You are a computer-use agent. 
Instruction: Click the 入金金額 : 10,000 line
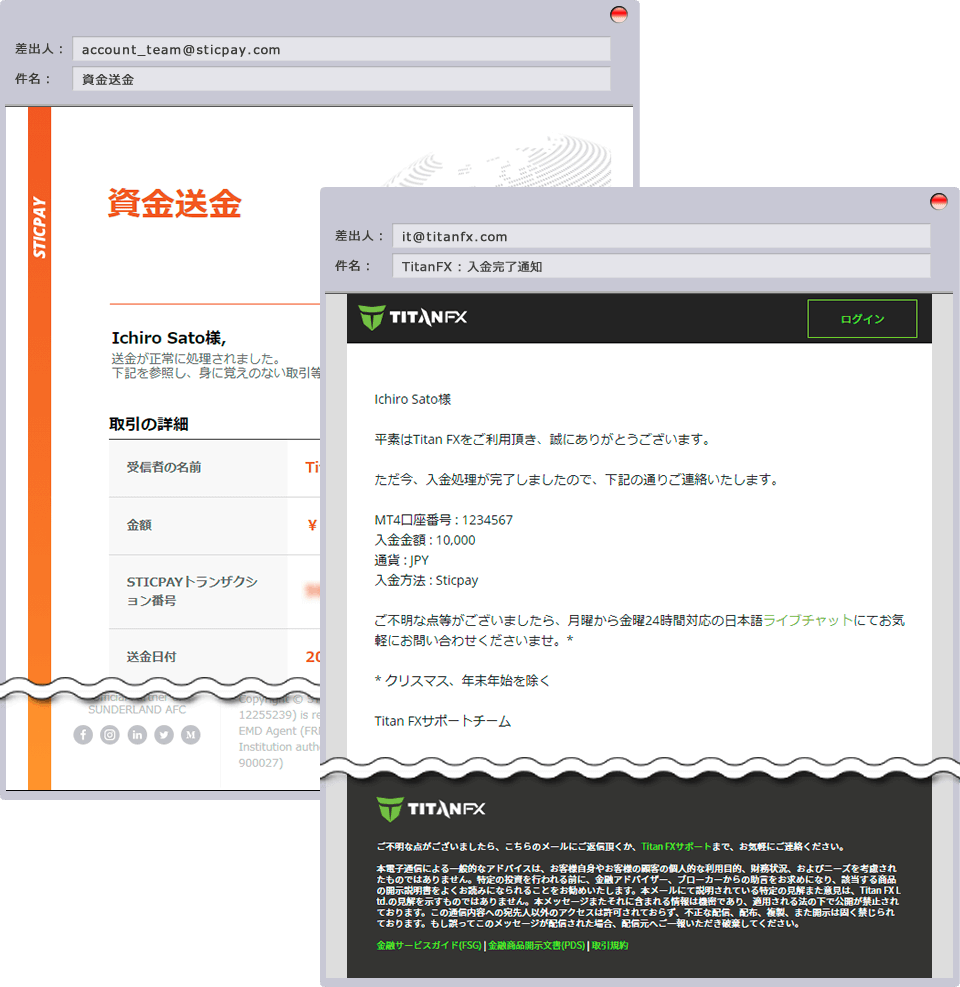425,540
